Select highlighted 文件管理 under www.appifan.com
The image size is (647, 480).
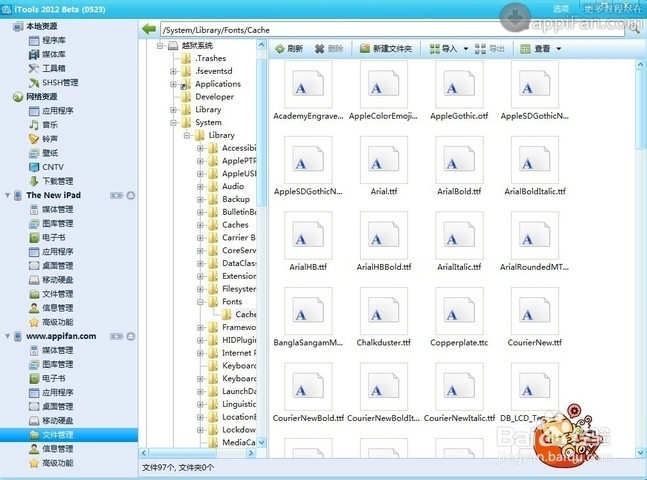[x=68, y=435]
